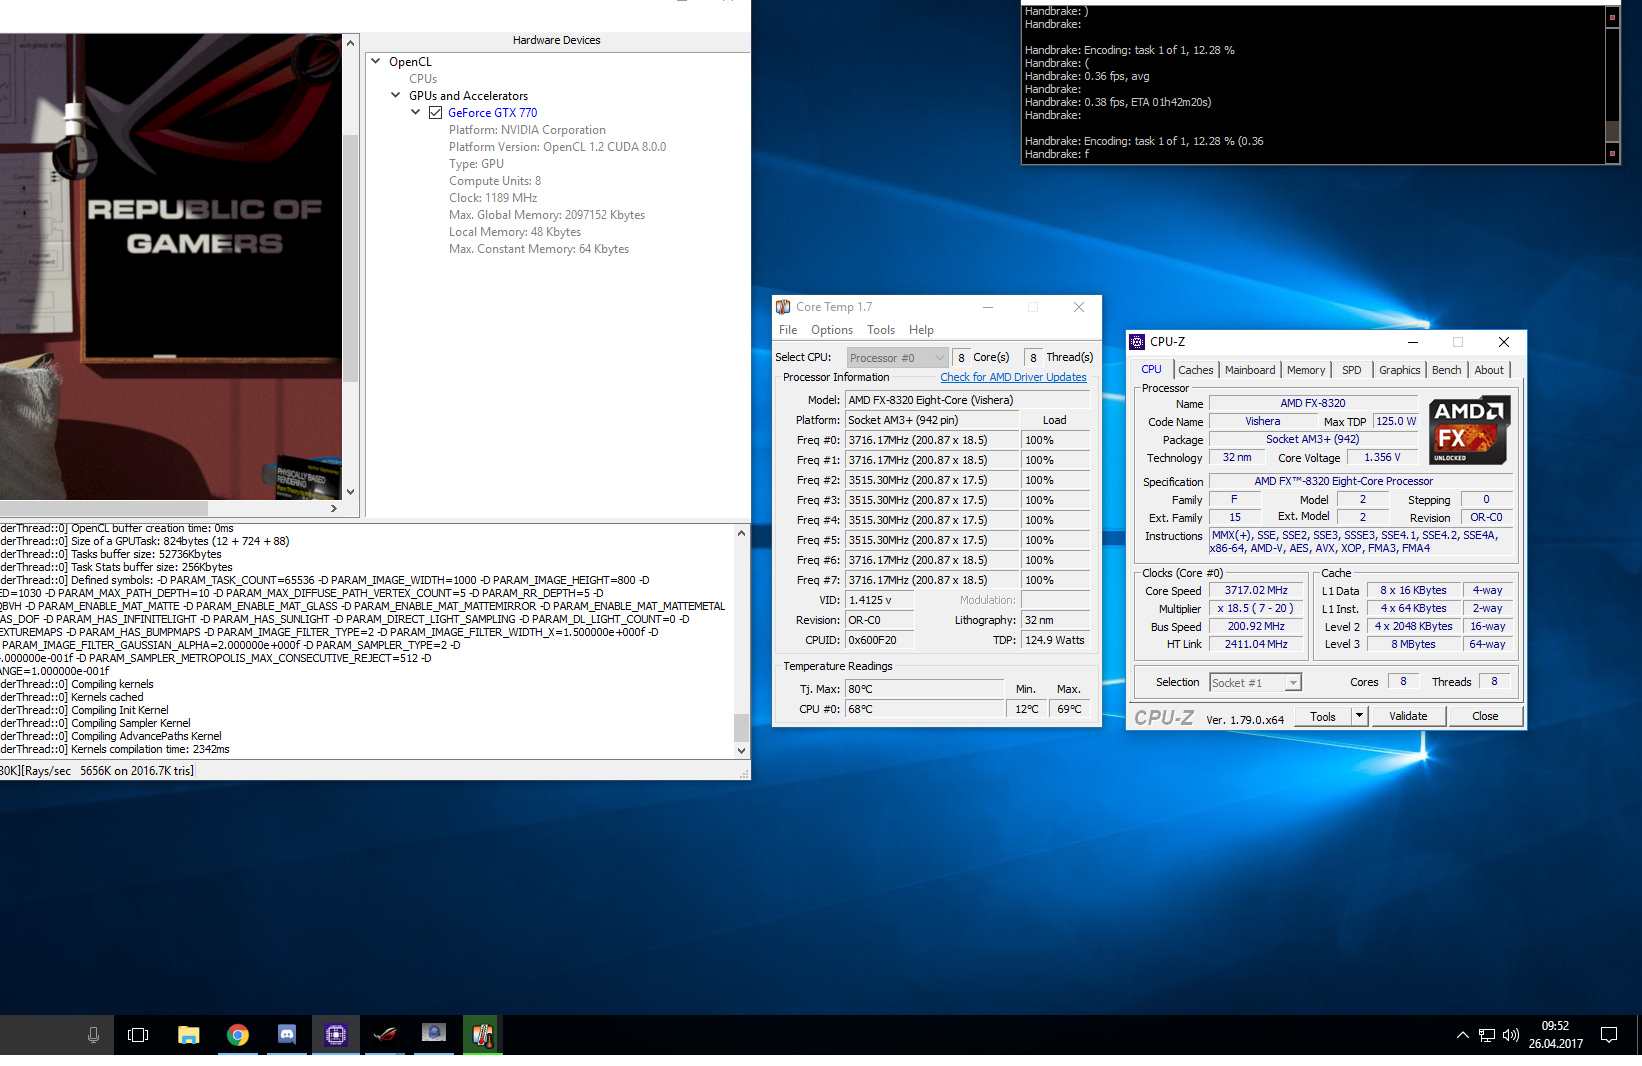Open Task View from the taskbar
Image resolution: width=1642 pixels, height=1066 pixels.
[138, 1035]
